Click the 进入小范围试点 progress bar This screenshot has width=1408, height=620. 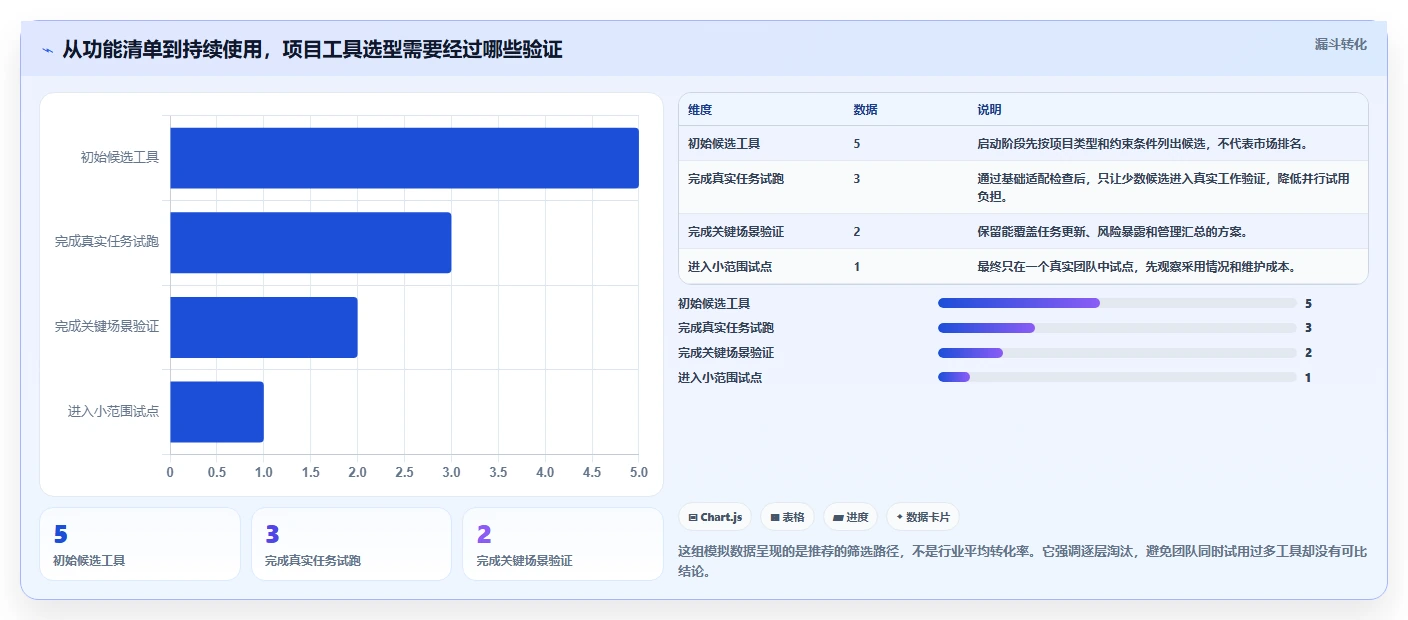[x=1117, y=377]
